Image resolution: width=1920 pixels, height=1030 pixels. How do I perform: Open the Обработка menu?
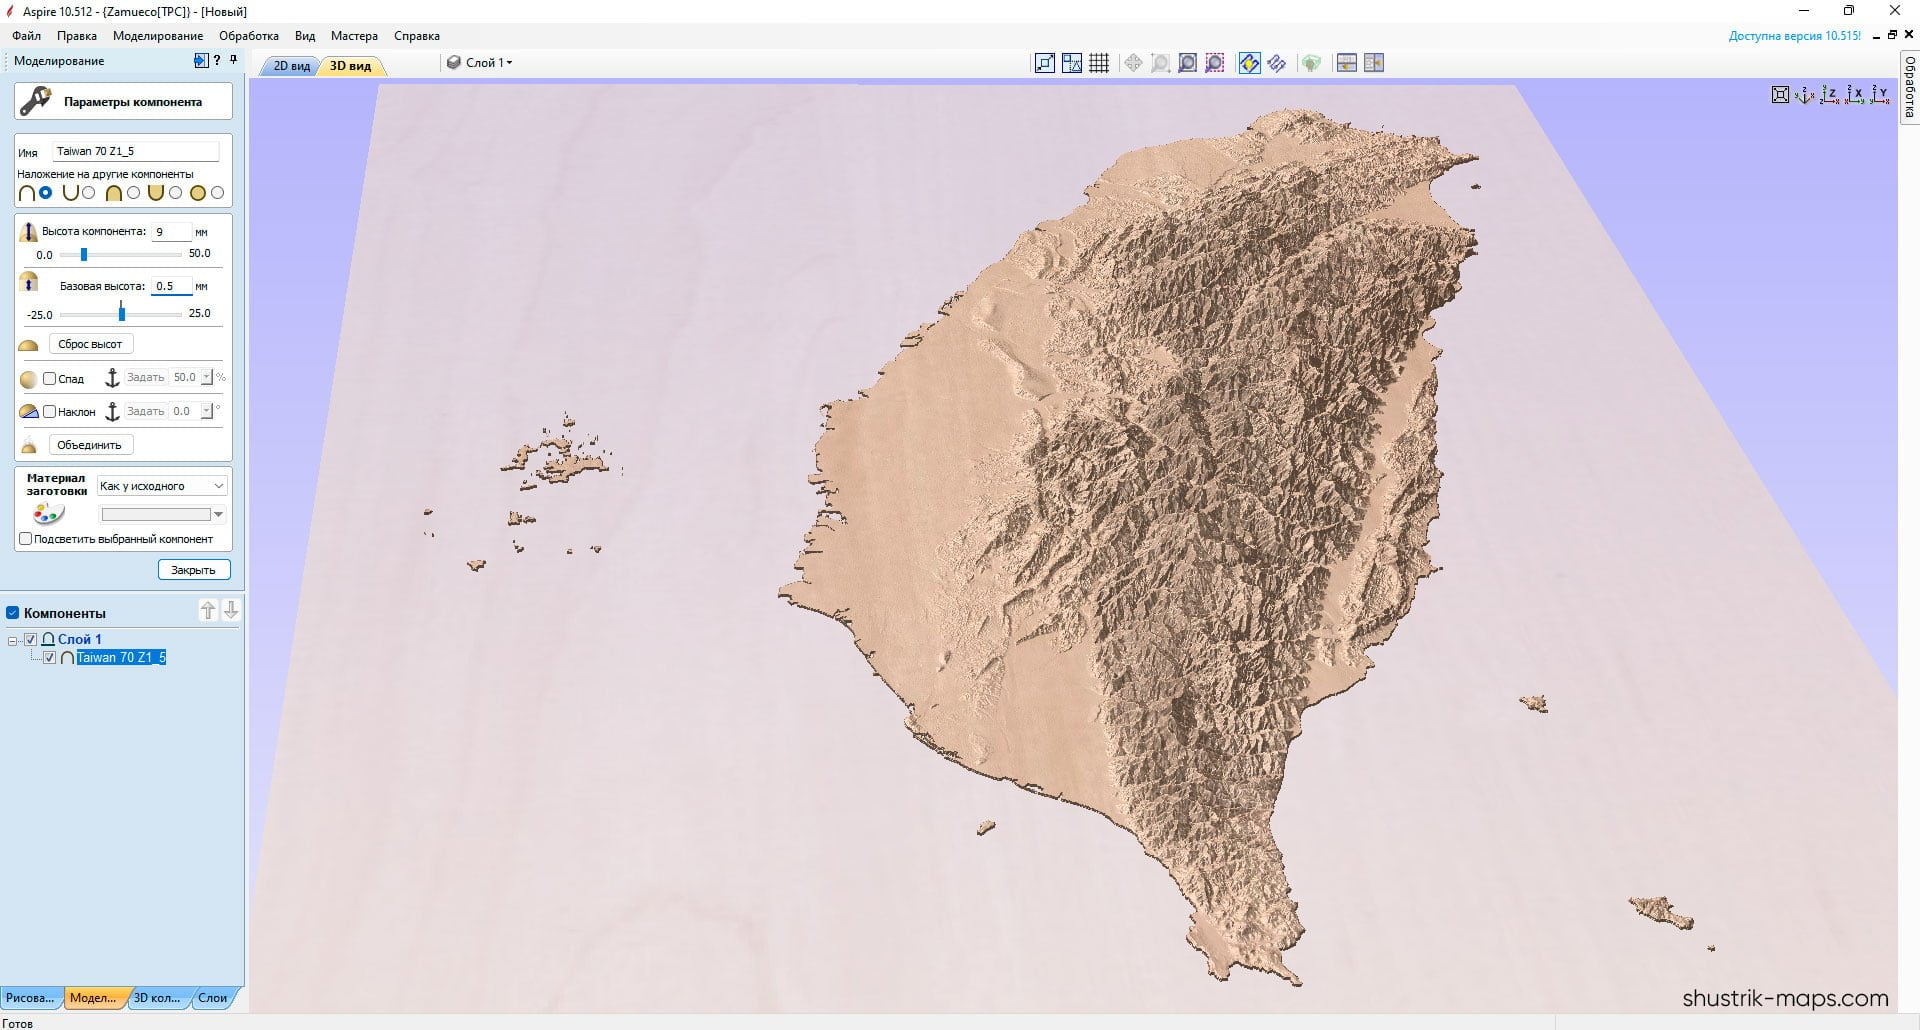pyautogui.click(x=249, y=36)
